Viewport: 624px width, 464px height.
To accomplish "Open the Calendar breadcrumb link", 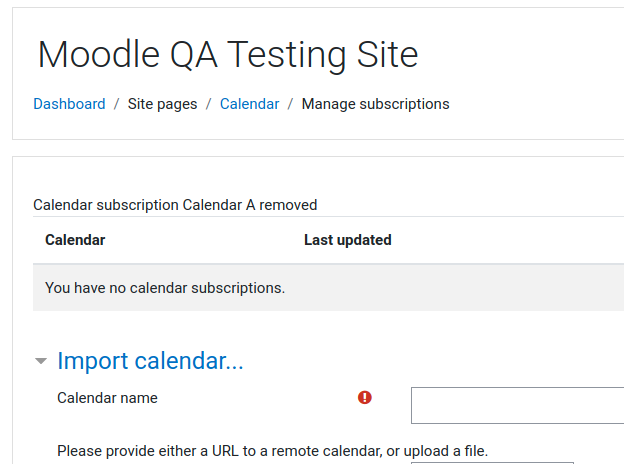I will click(x=250, y=104).
